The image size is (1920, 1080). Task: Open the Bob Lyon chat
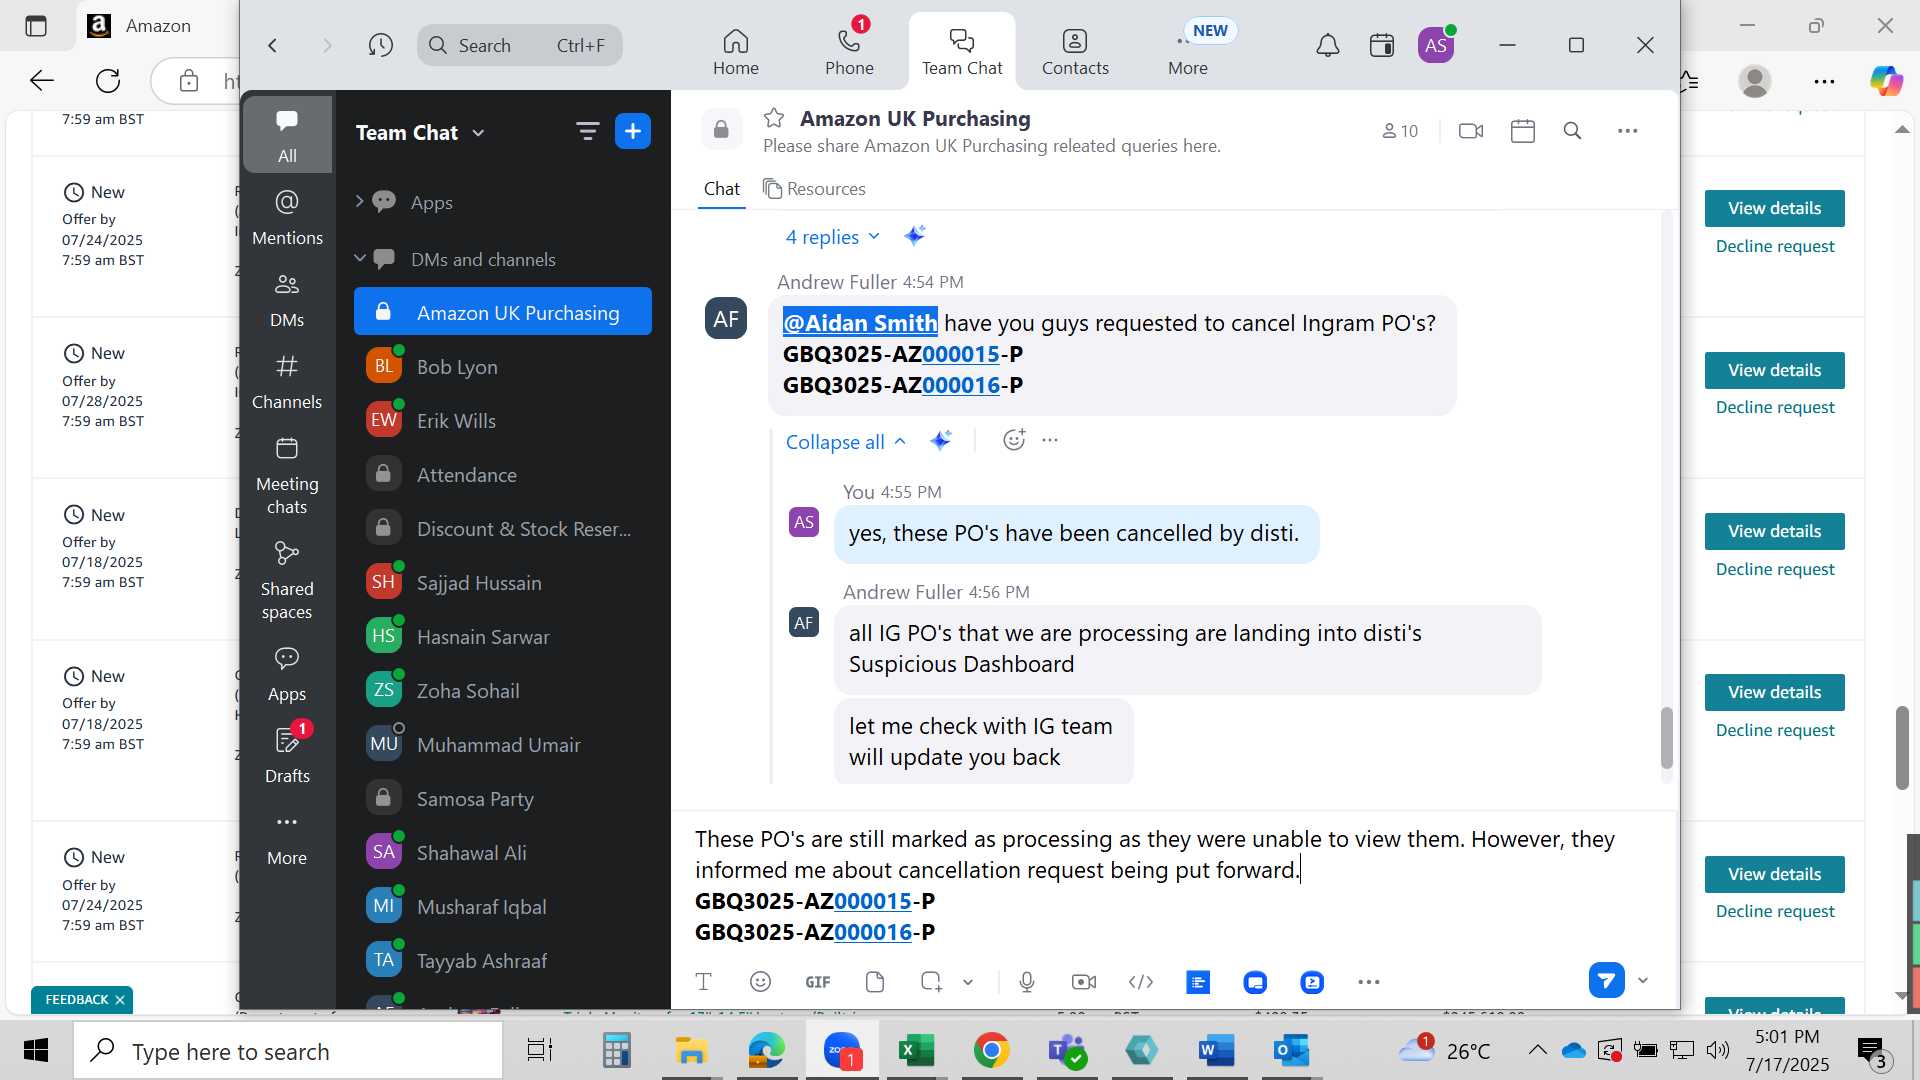tap(503, 367)
